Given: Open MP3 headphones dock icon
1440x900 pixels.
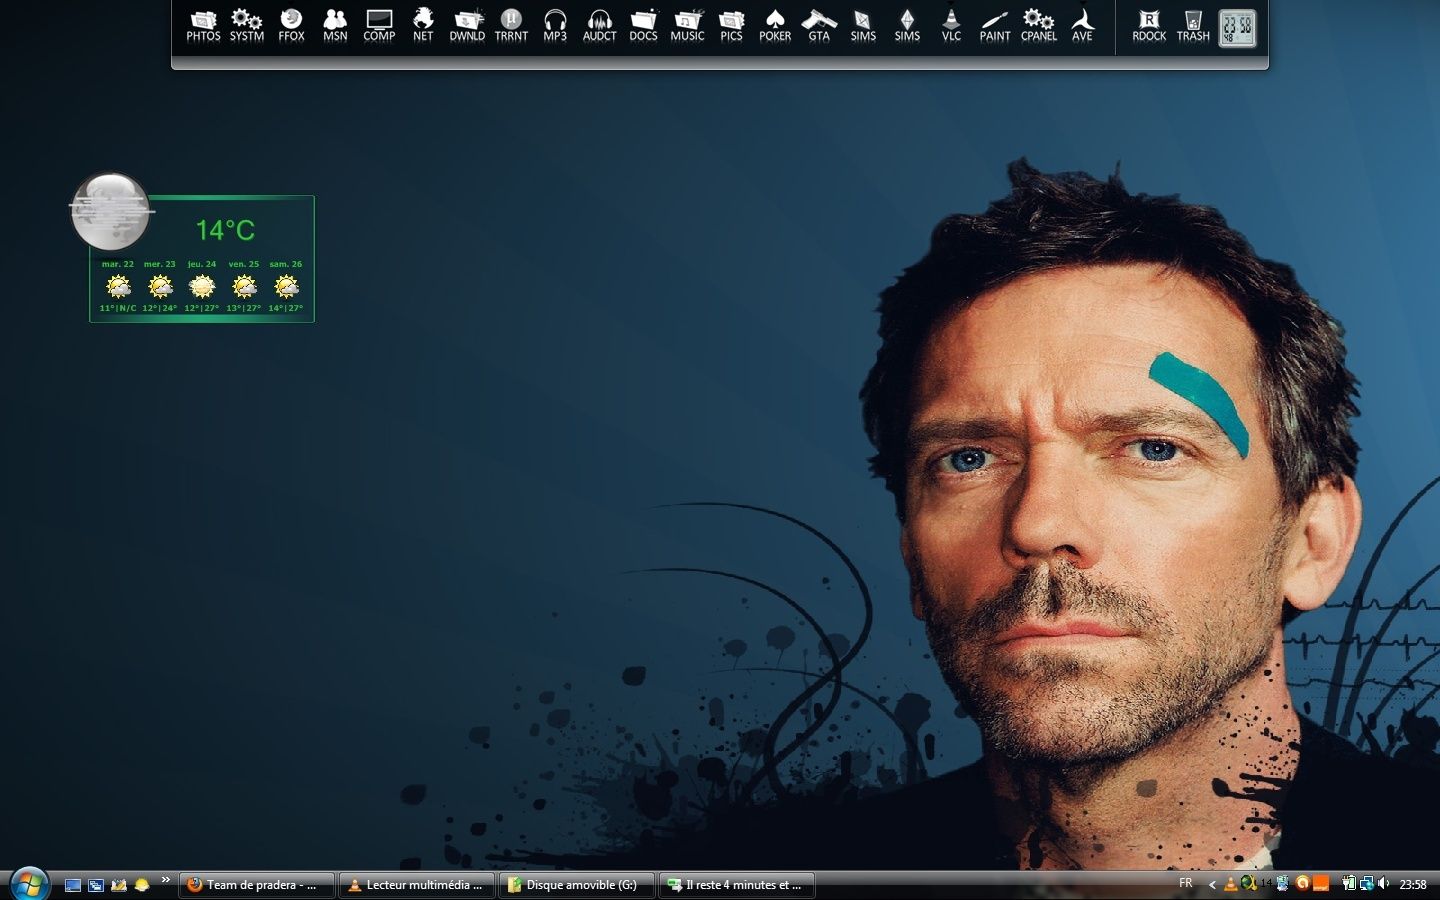Looking at the screenshot, I should (555, 25).
